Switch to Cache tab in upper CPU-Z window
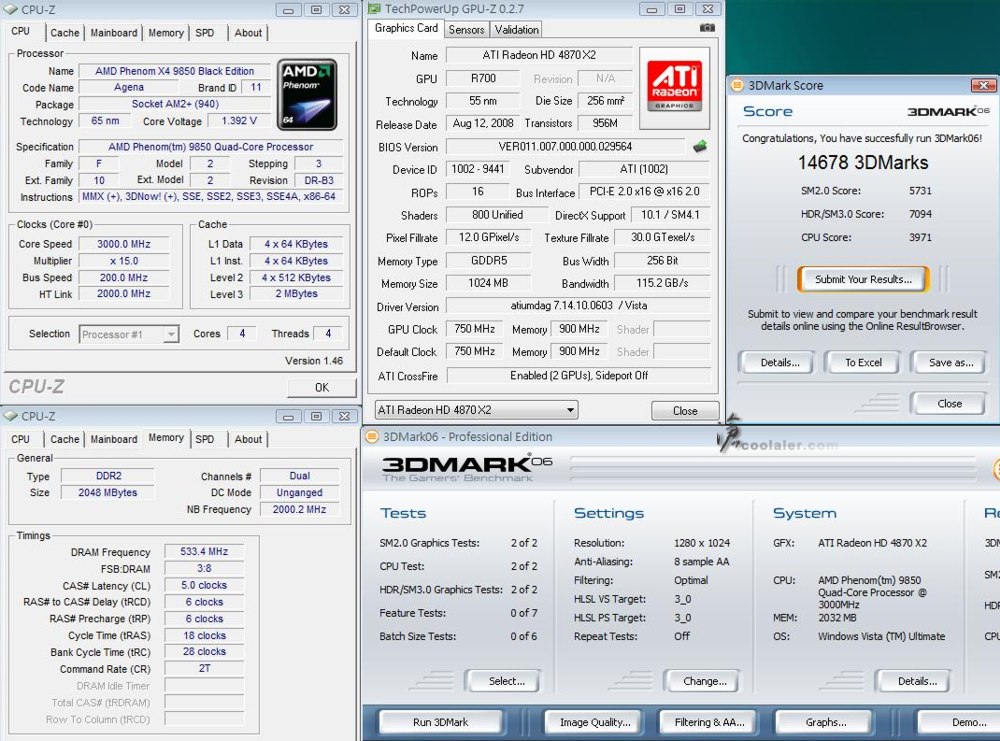The image size is (1000, 741). click(x=64, y=33)
